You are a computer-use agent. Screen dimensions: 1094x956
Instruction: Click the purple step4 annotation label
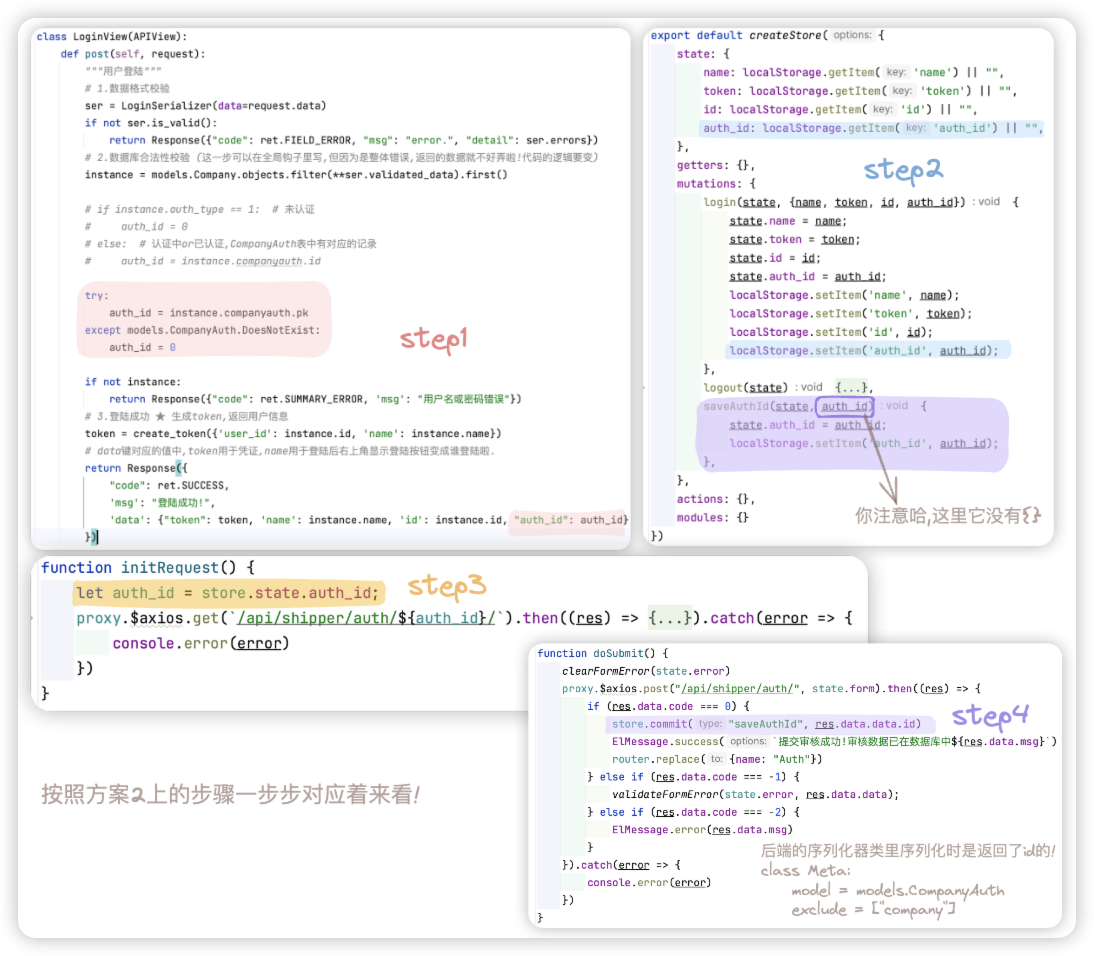click(989, 716)
